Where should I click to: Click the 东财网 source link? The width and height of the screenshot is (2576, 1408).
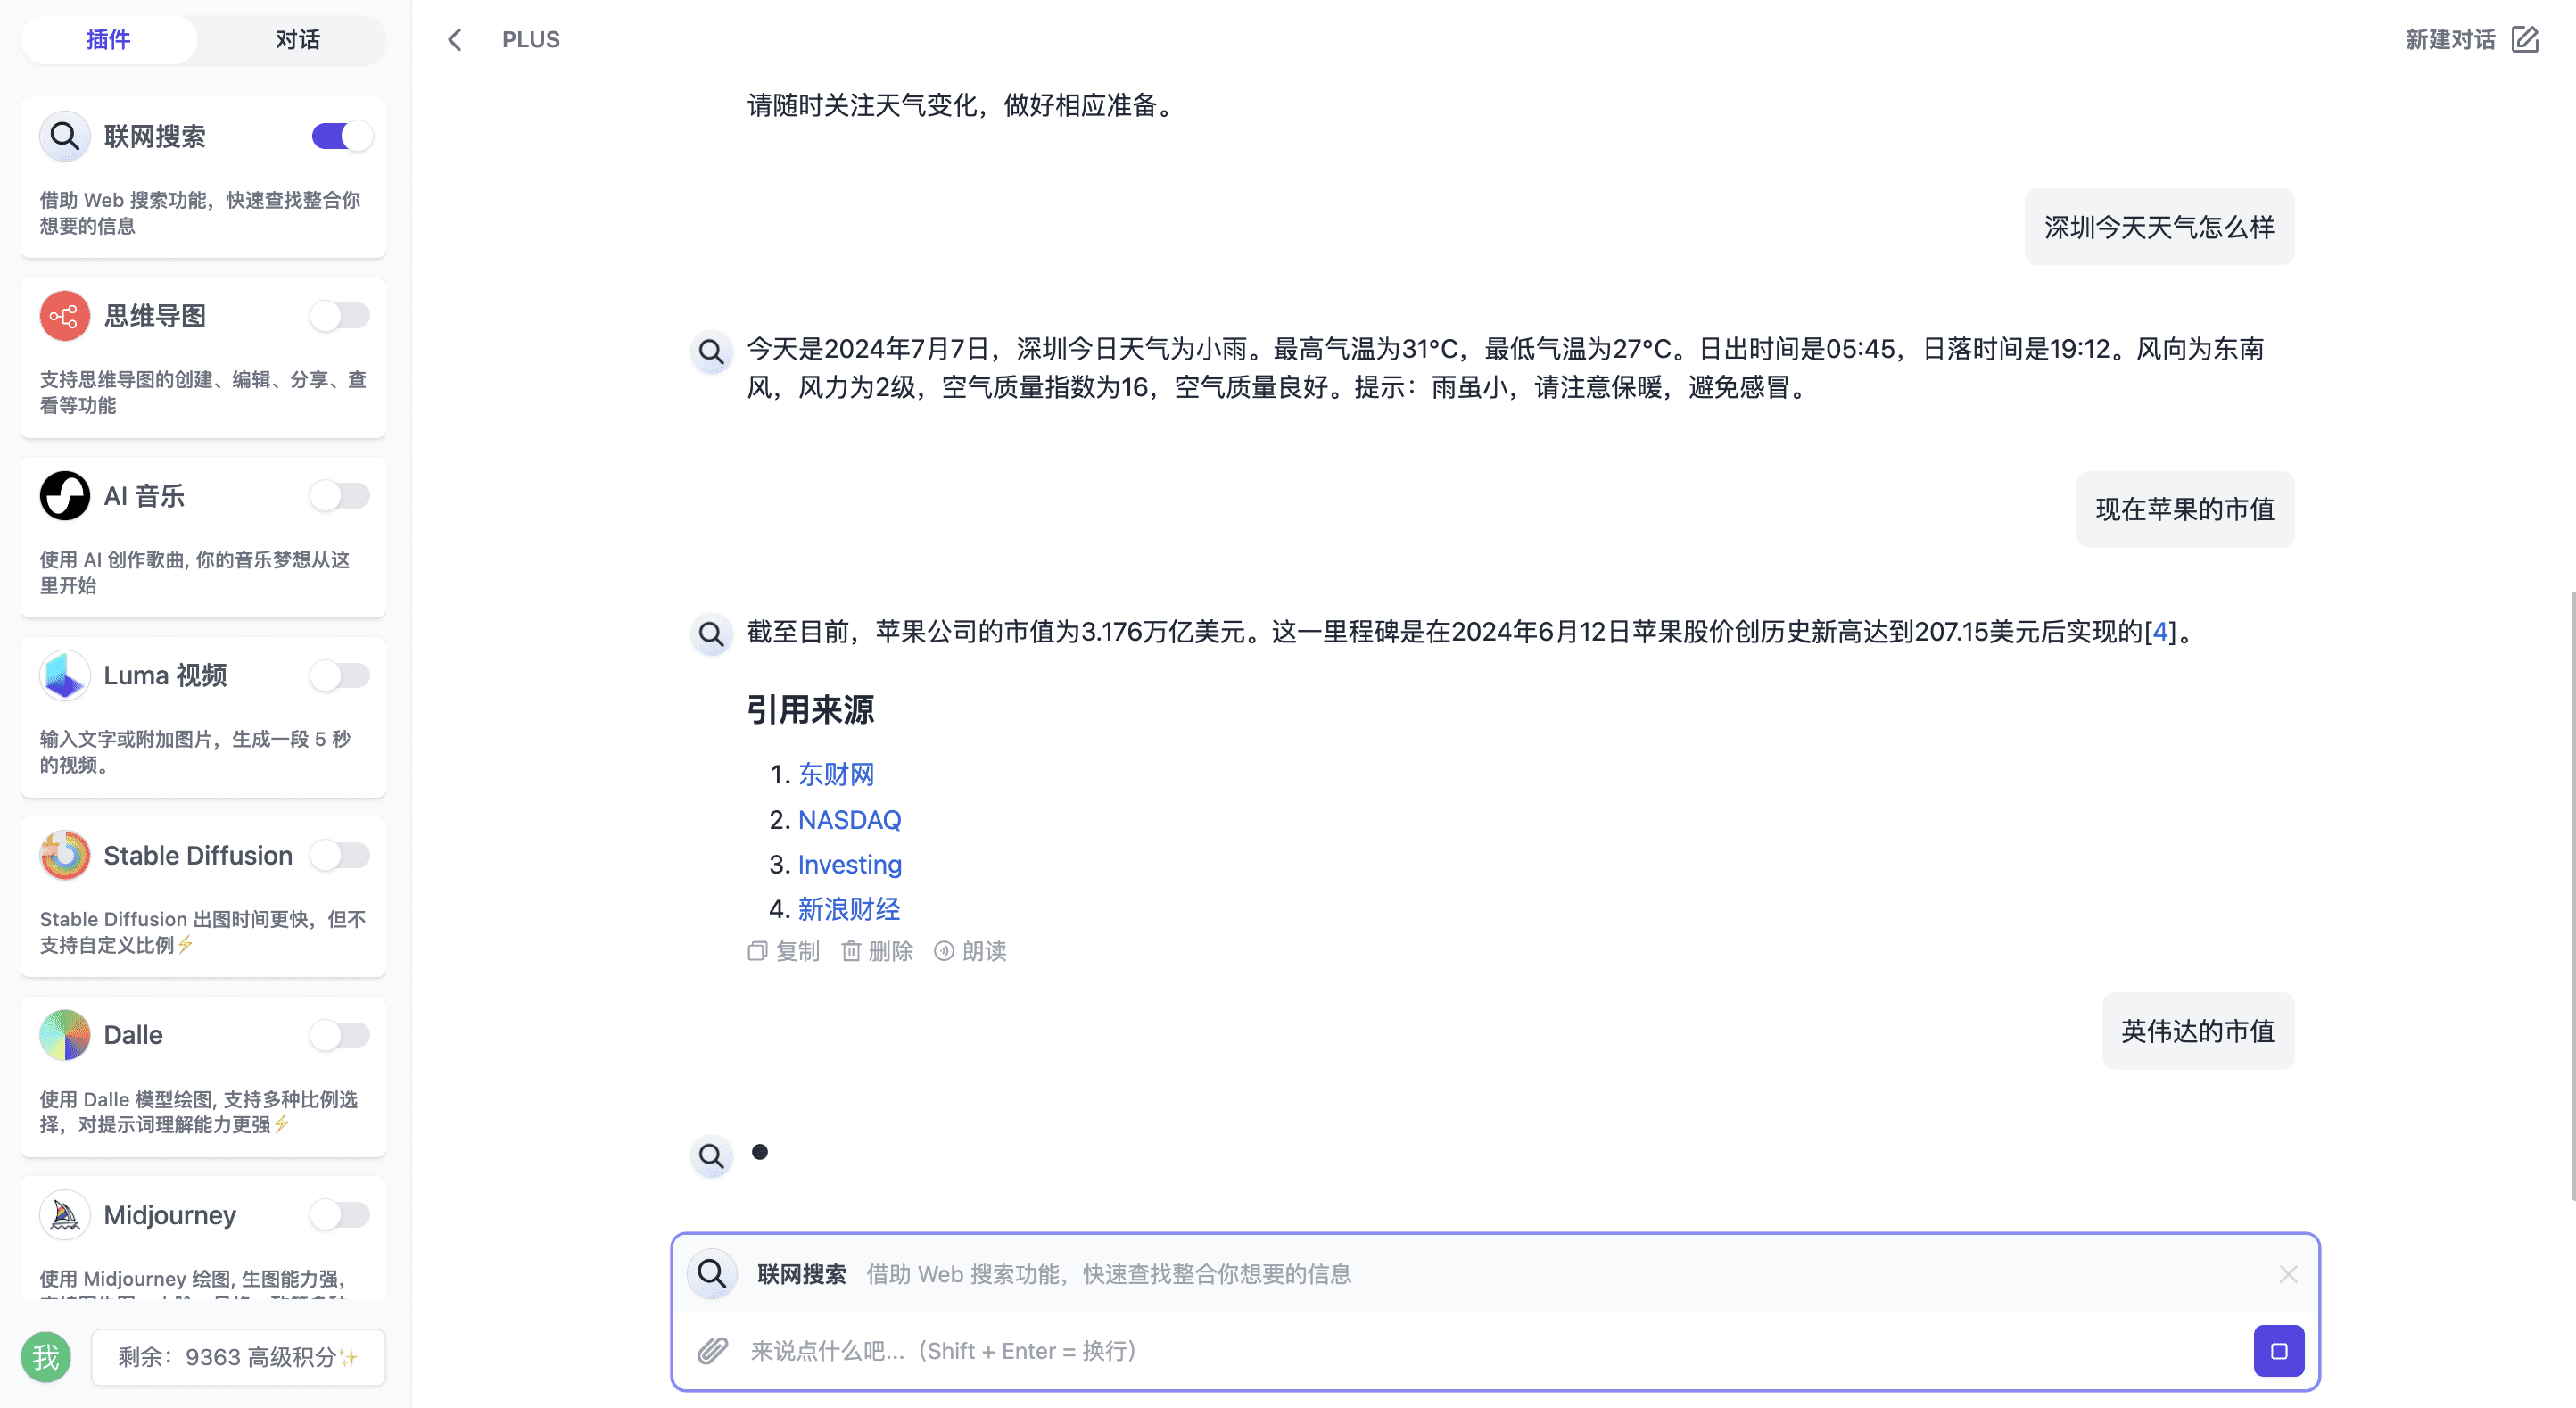click(833, 774)
